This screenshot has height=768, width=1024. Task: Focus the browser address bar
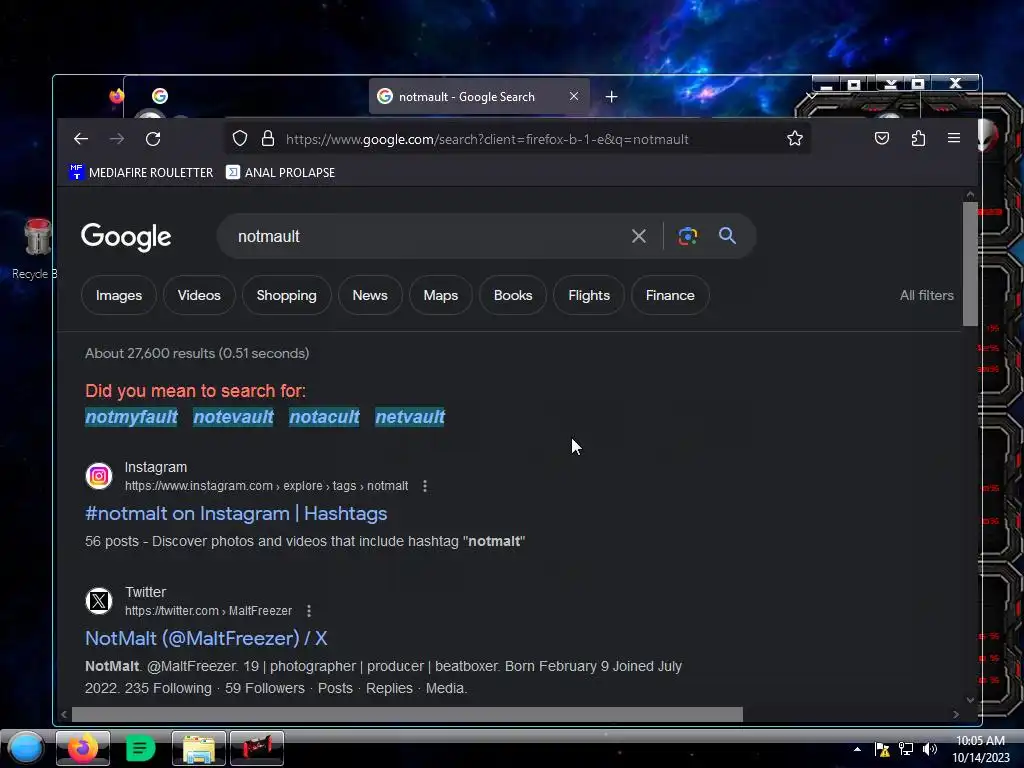[x=516, y=139]
